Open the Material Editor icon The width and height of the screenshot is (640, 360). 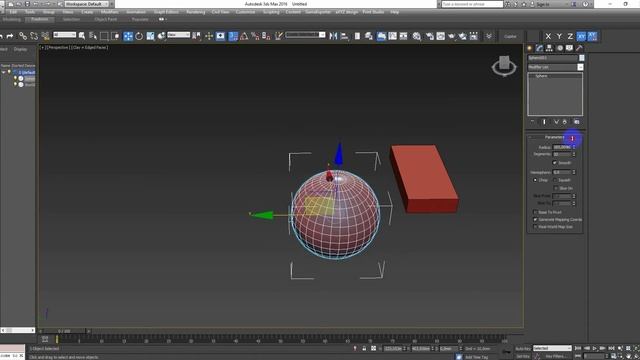tap(417, 36)
